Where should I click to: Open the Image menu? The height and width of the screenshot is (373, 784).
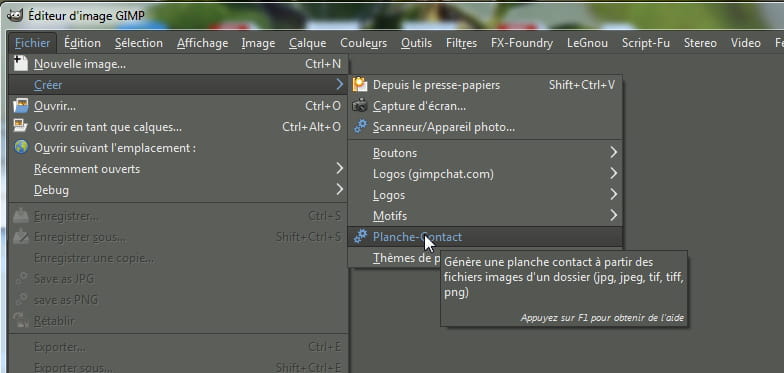(x=258, y=43)
